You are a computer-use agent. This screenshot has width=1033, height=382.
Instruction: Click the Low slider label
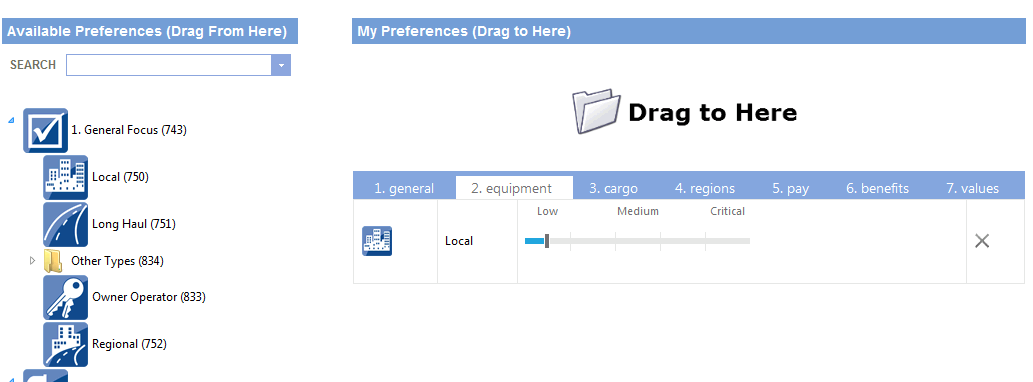click(x=547, y=211)
